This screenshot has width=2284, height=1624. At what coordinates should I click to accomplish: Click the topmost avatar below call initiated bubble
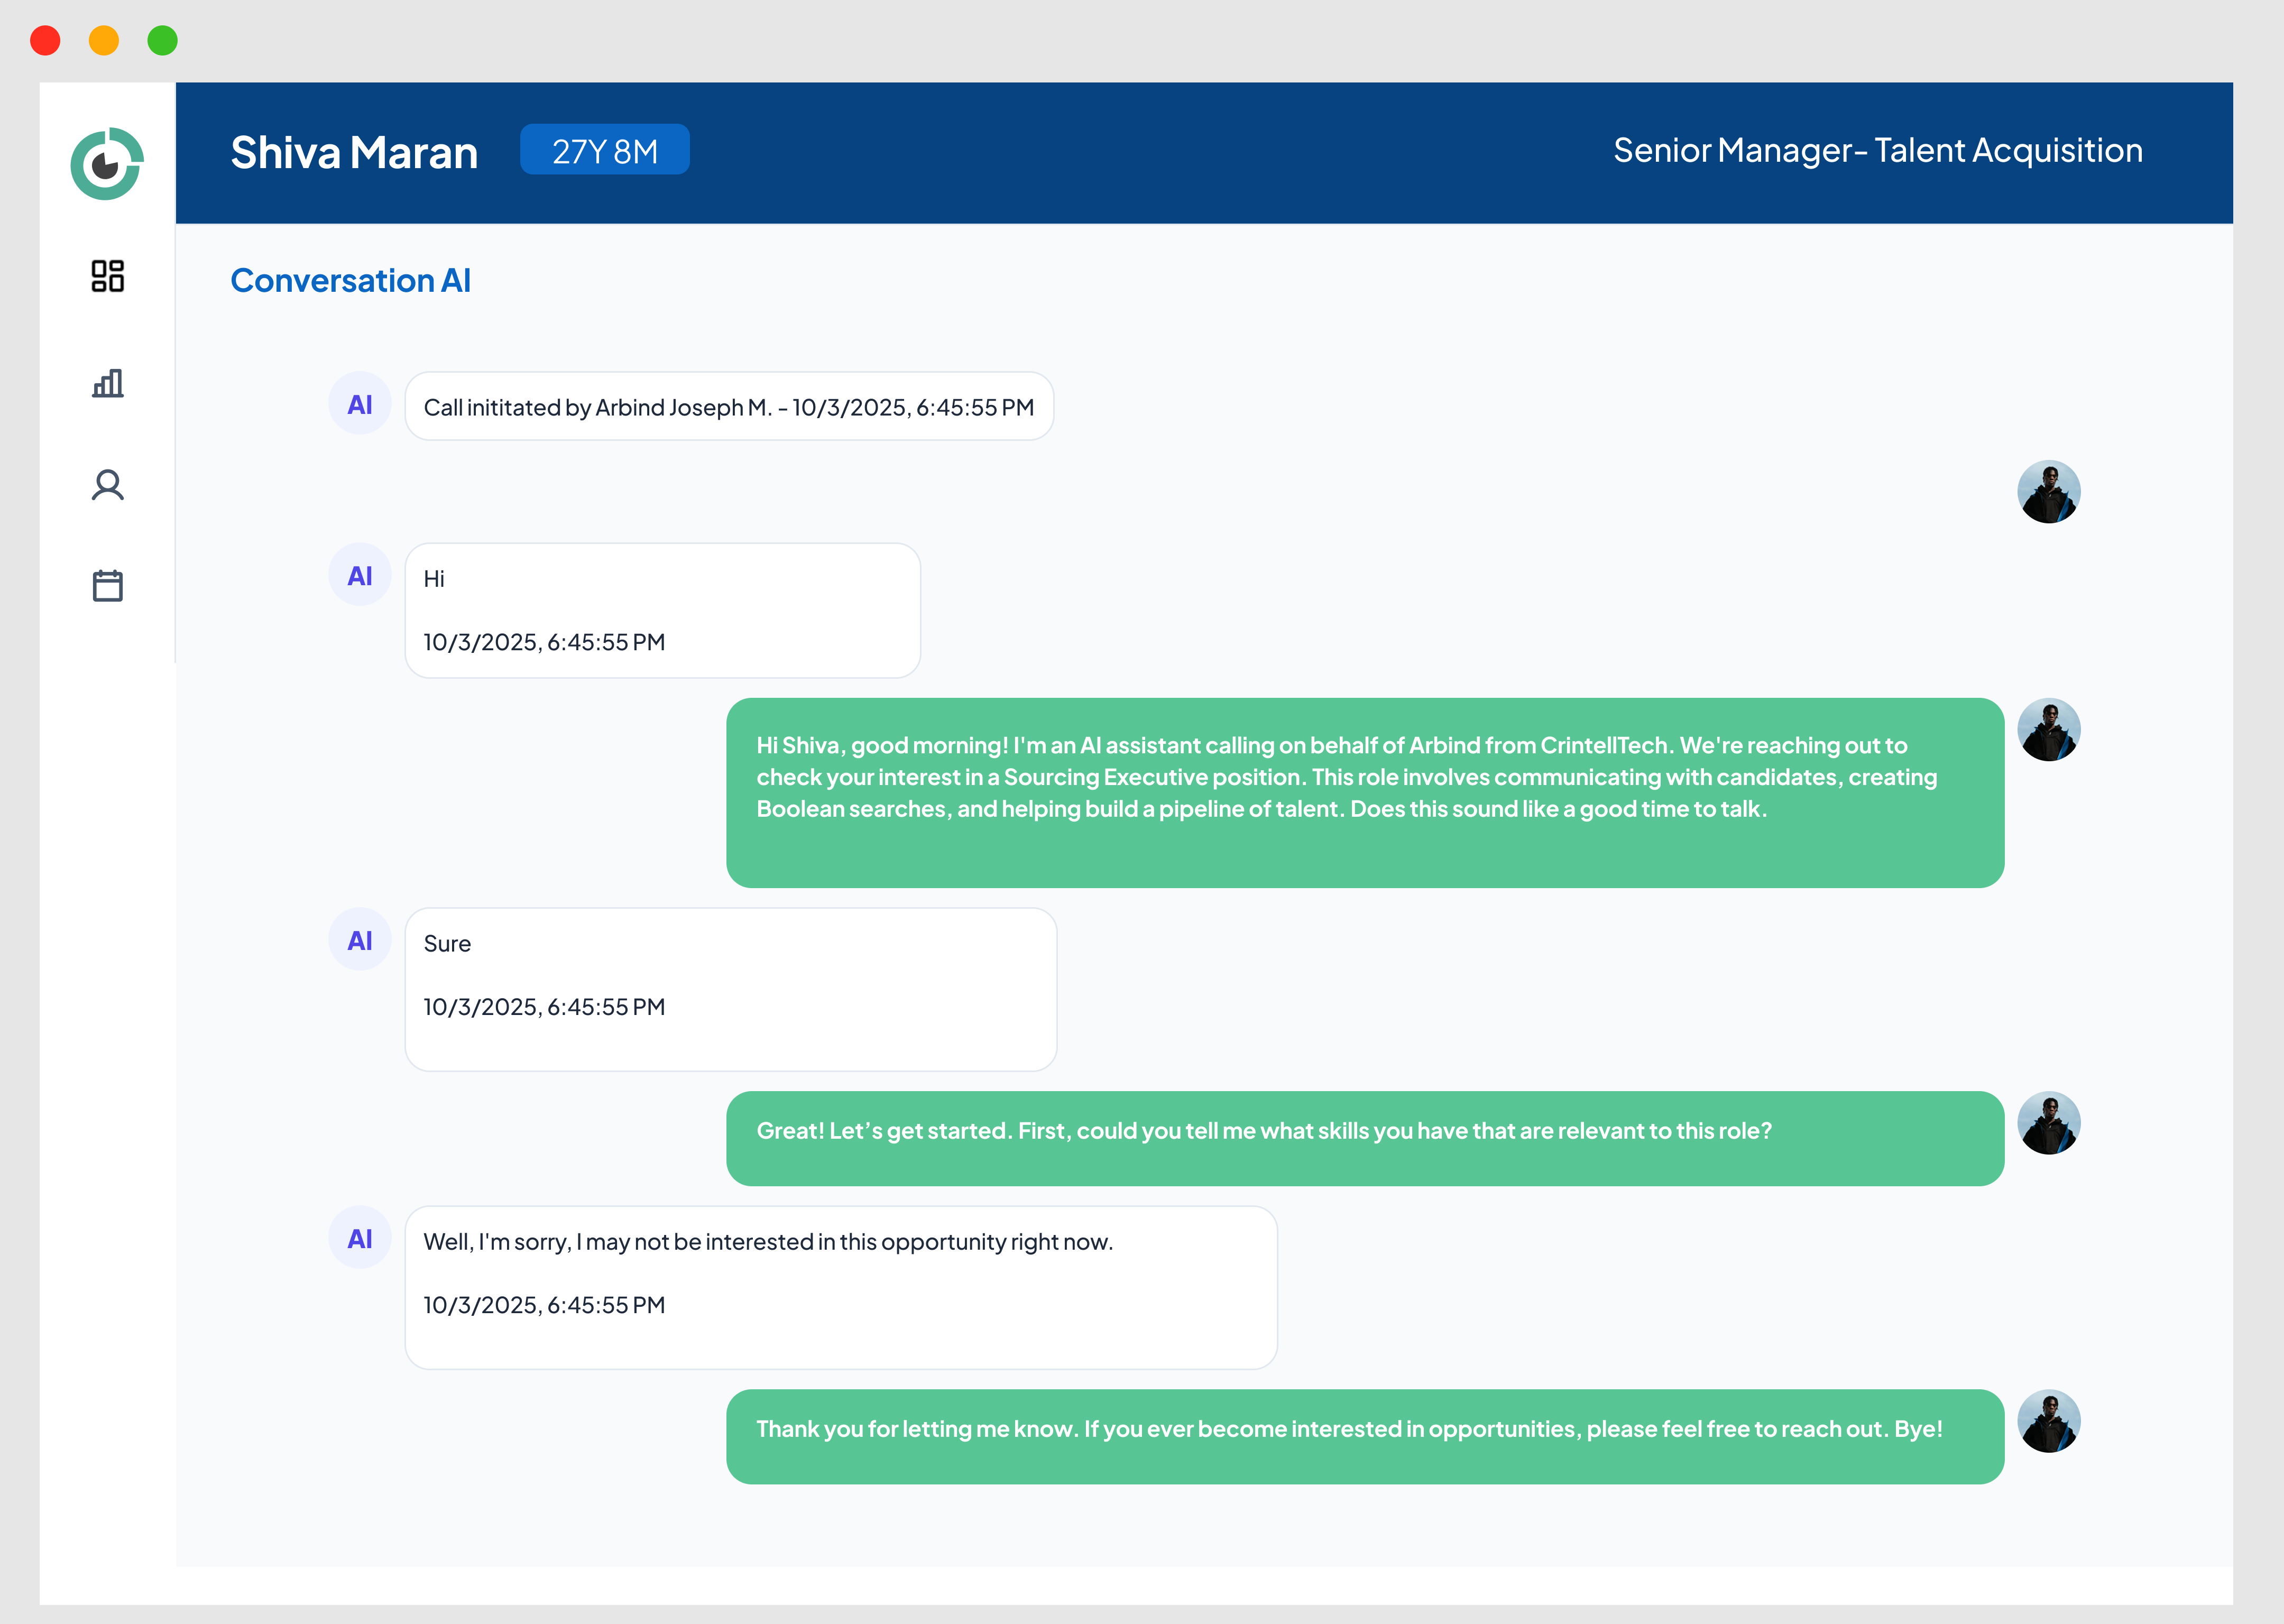click(x=2048, y=492)
